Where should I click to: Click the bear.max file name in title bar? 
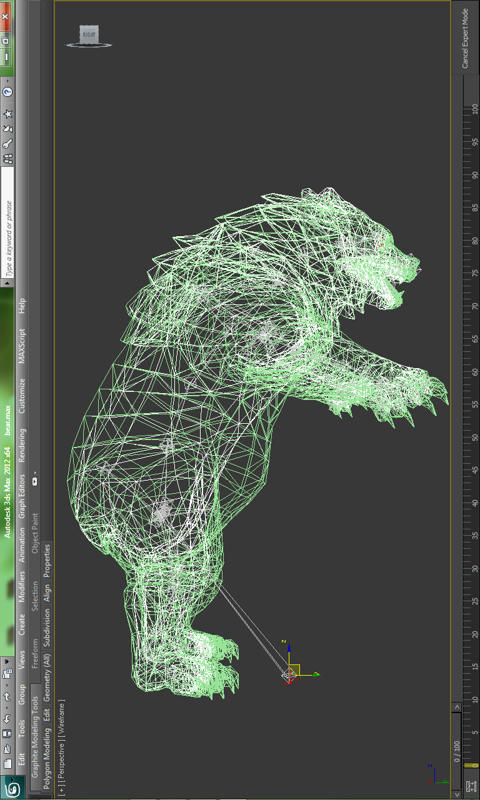click(x=8, y=422)
